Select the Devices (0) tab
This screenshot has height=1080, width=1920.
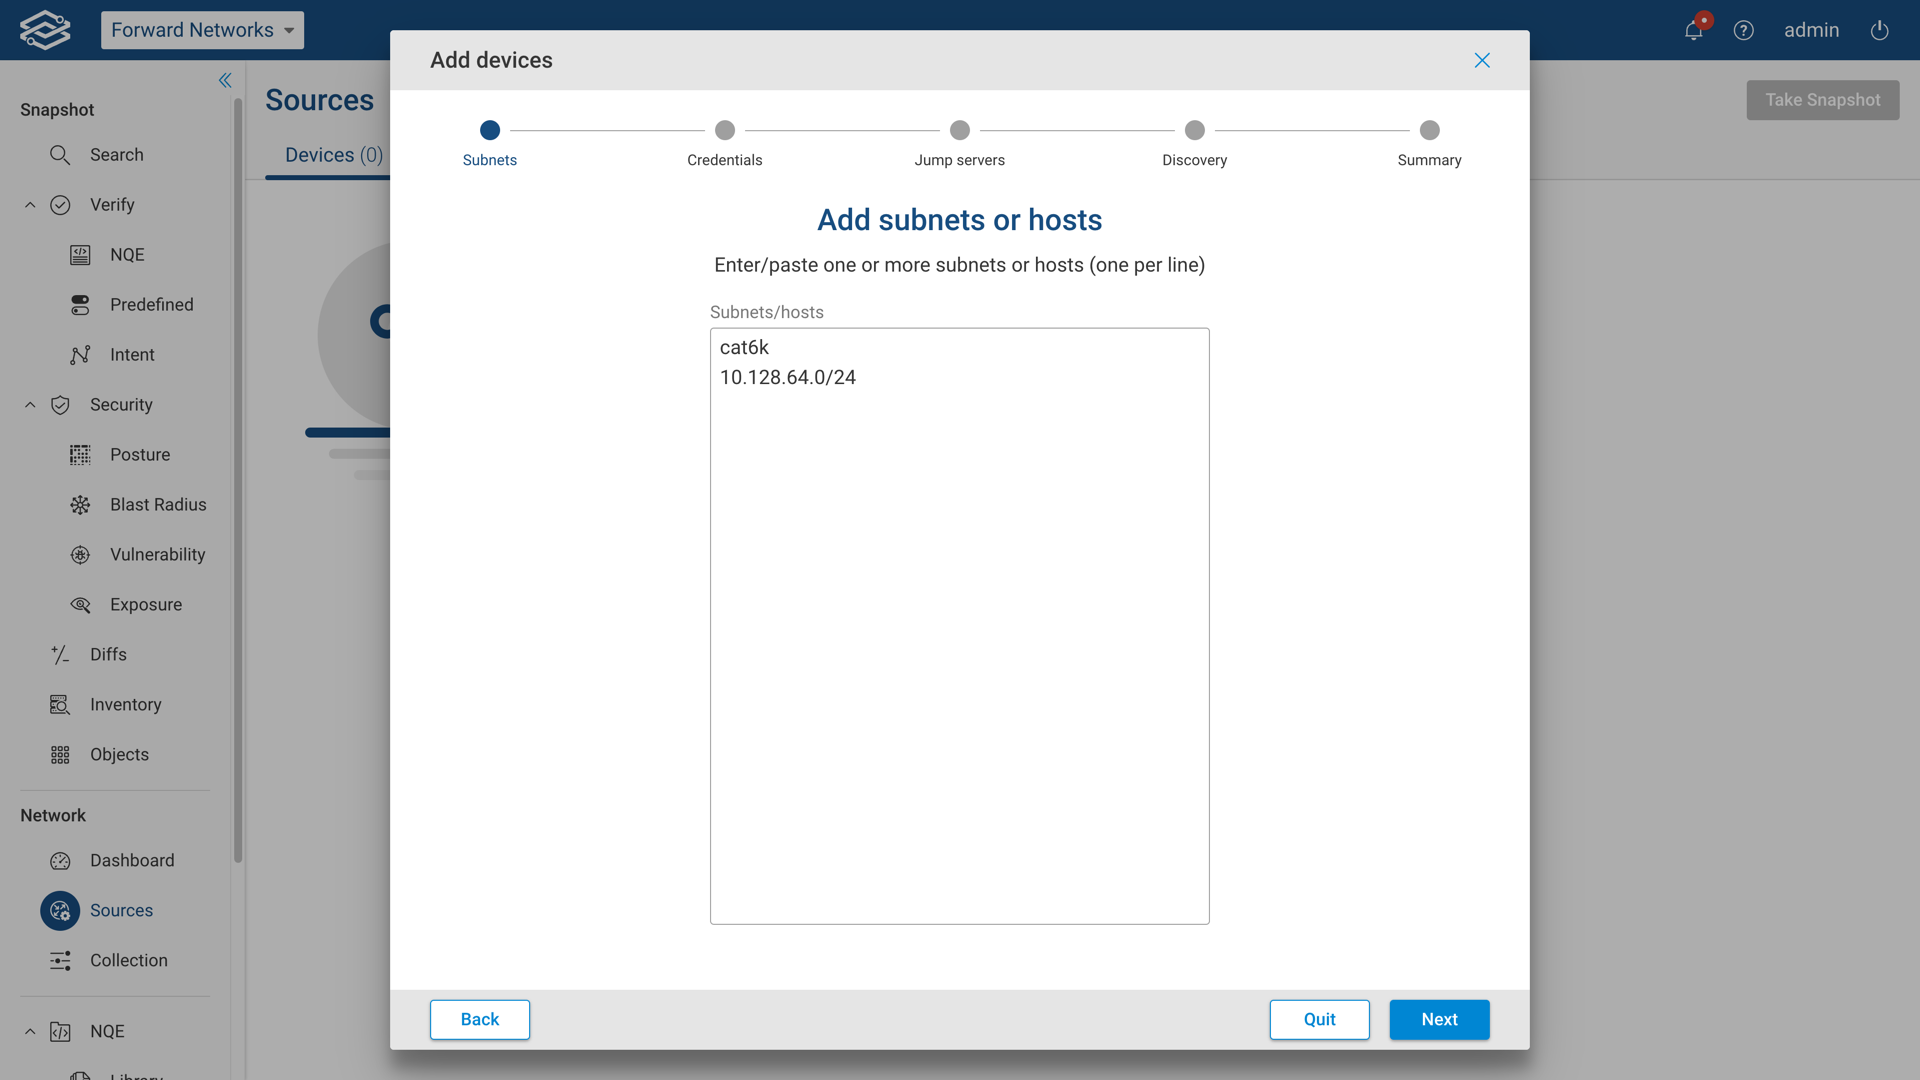click(333, 155)
